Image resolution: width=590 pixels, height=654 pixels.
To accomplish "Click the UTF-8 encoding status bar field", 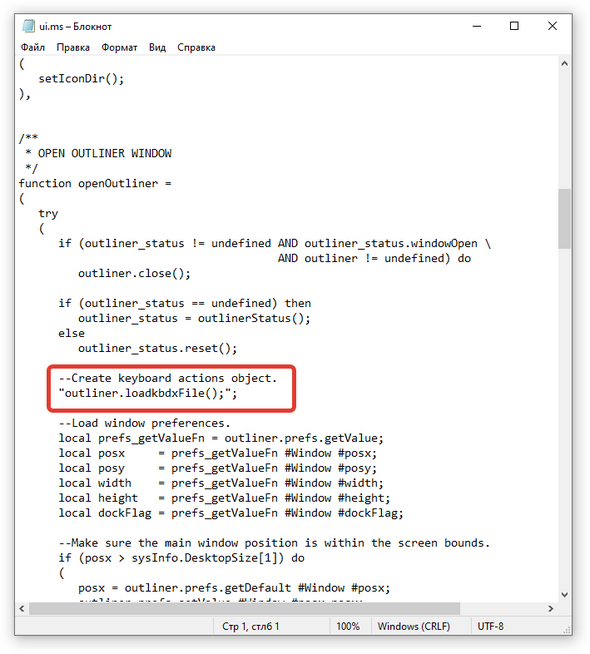I will [x=491, y=626].
